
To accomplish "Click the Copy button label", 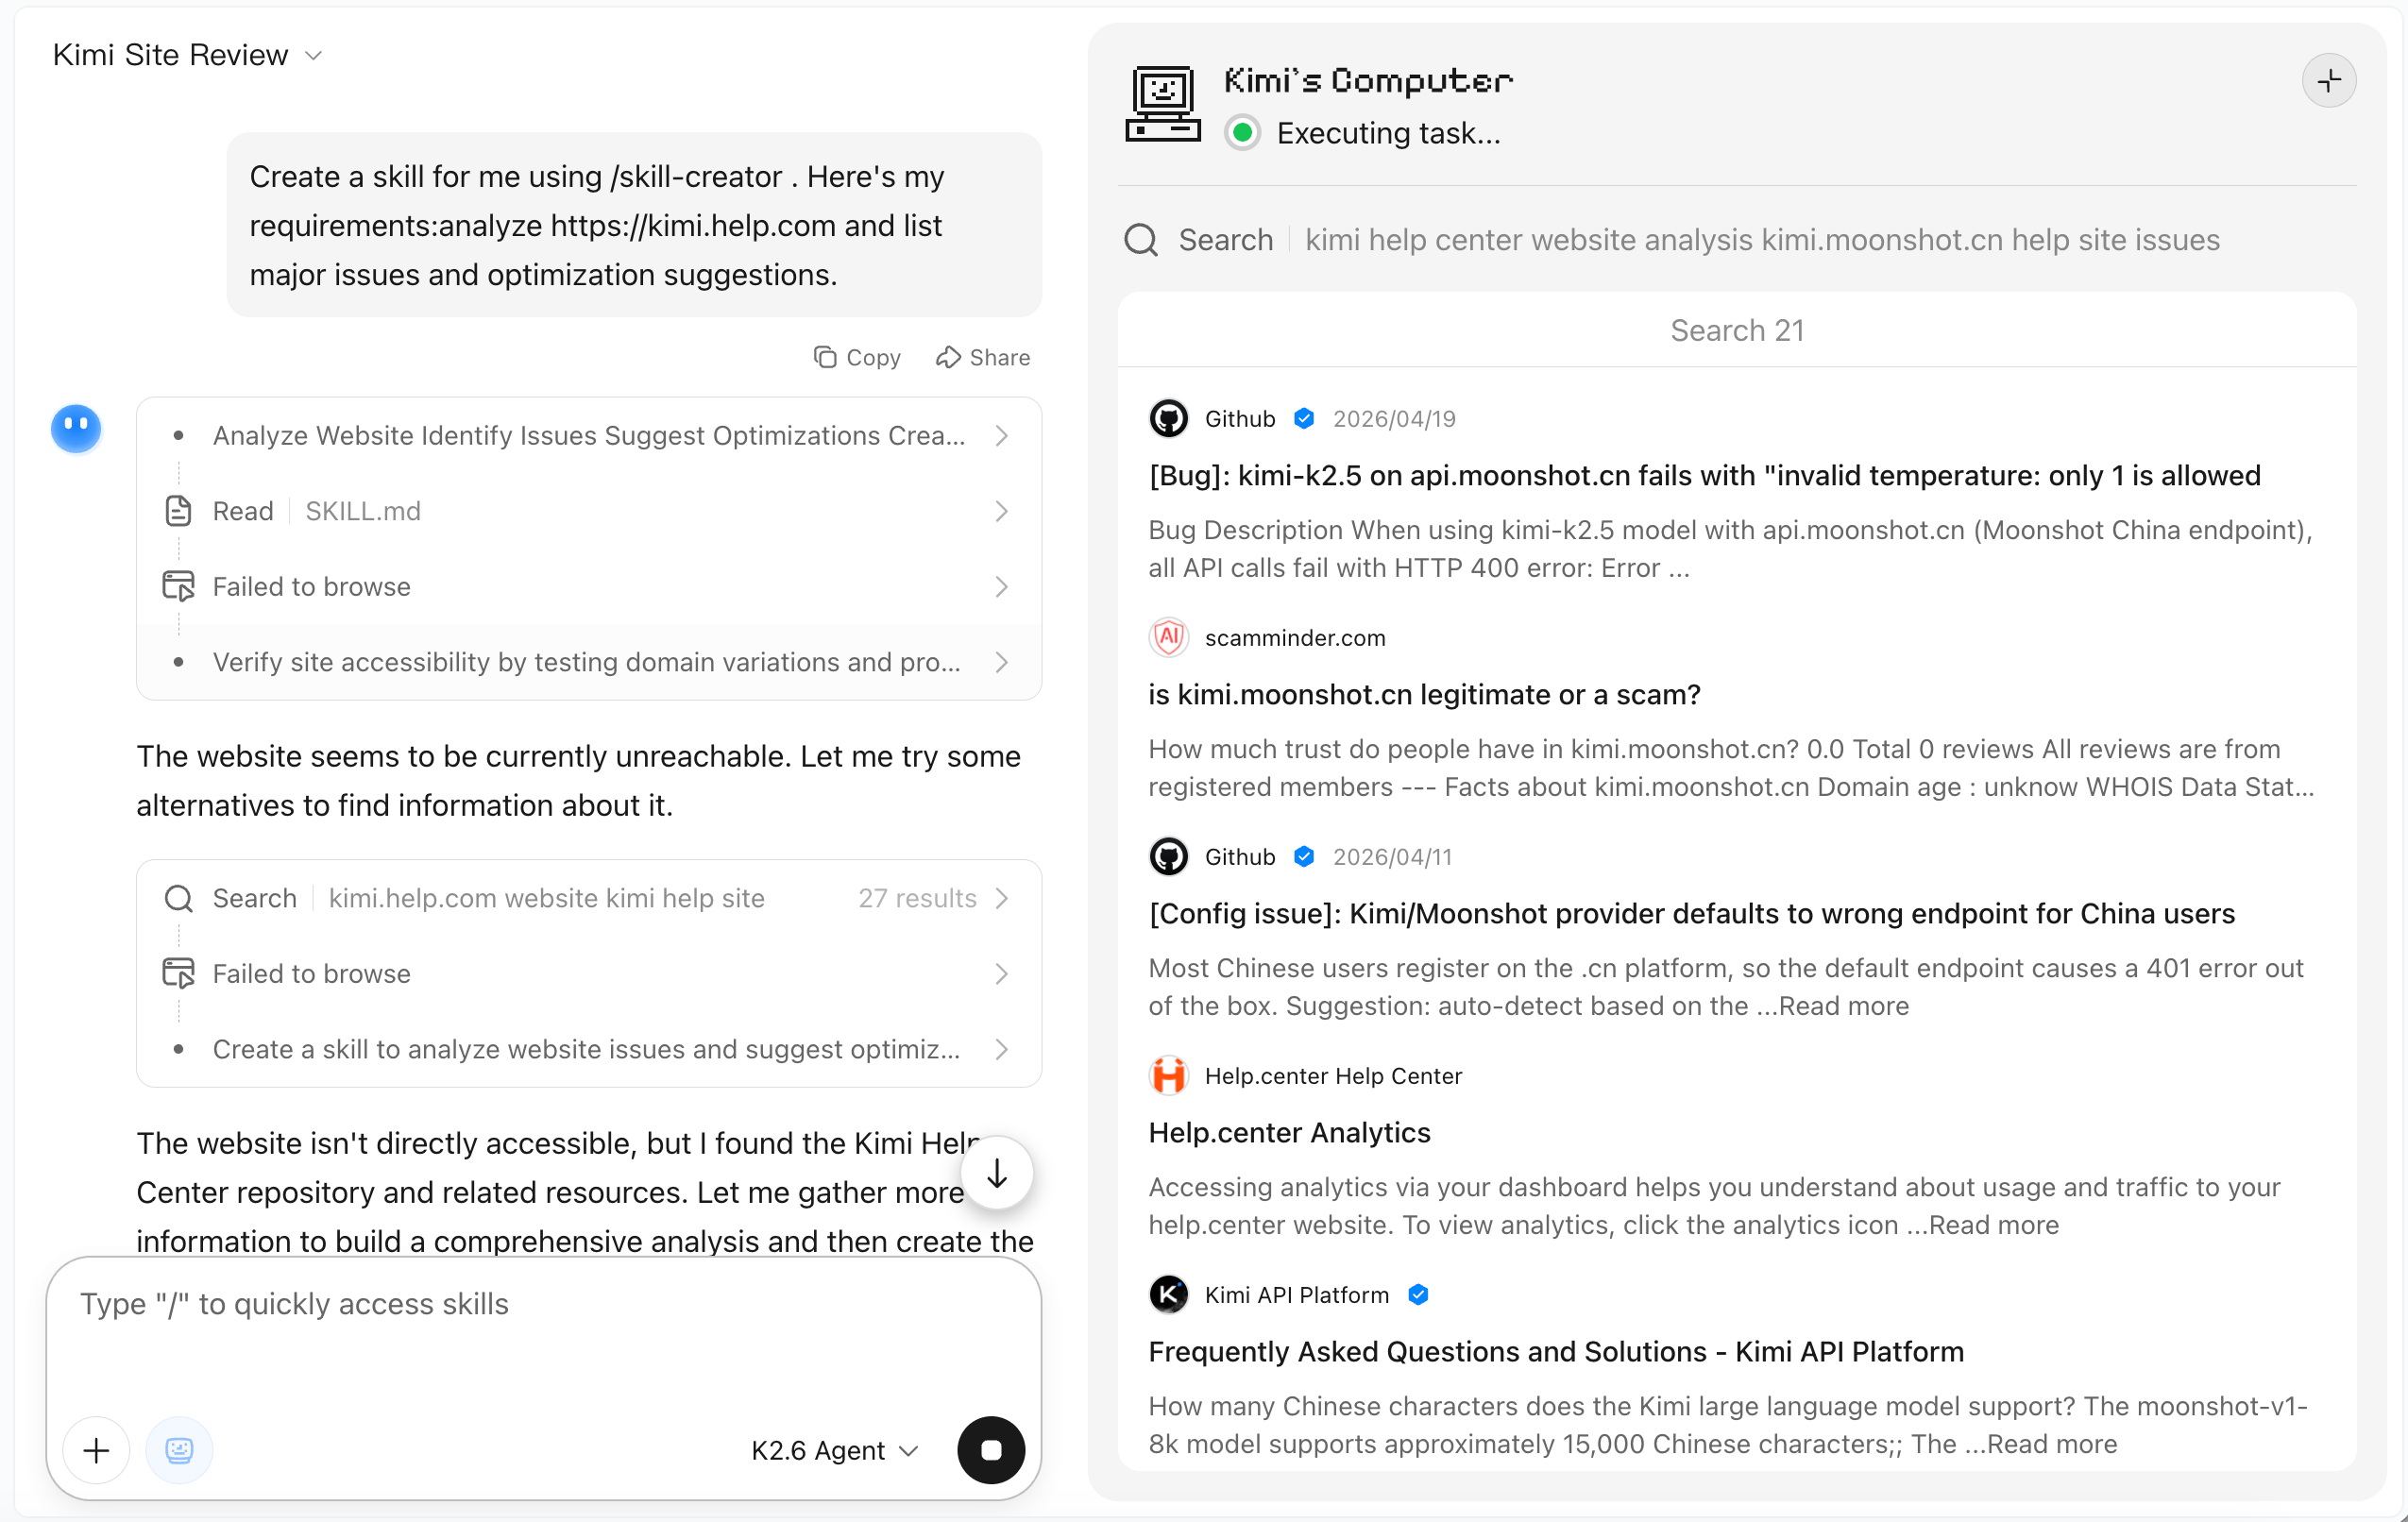I will 873,357.
